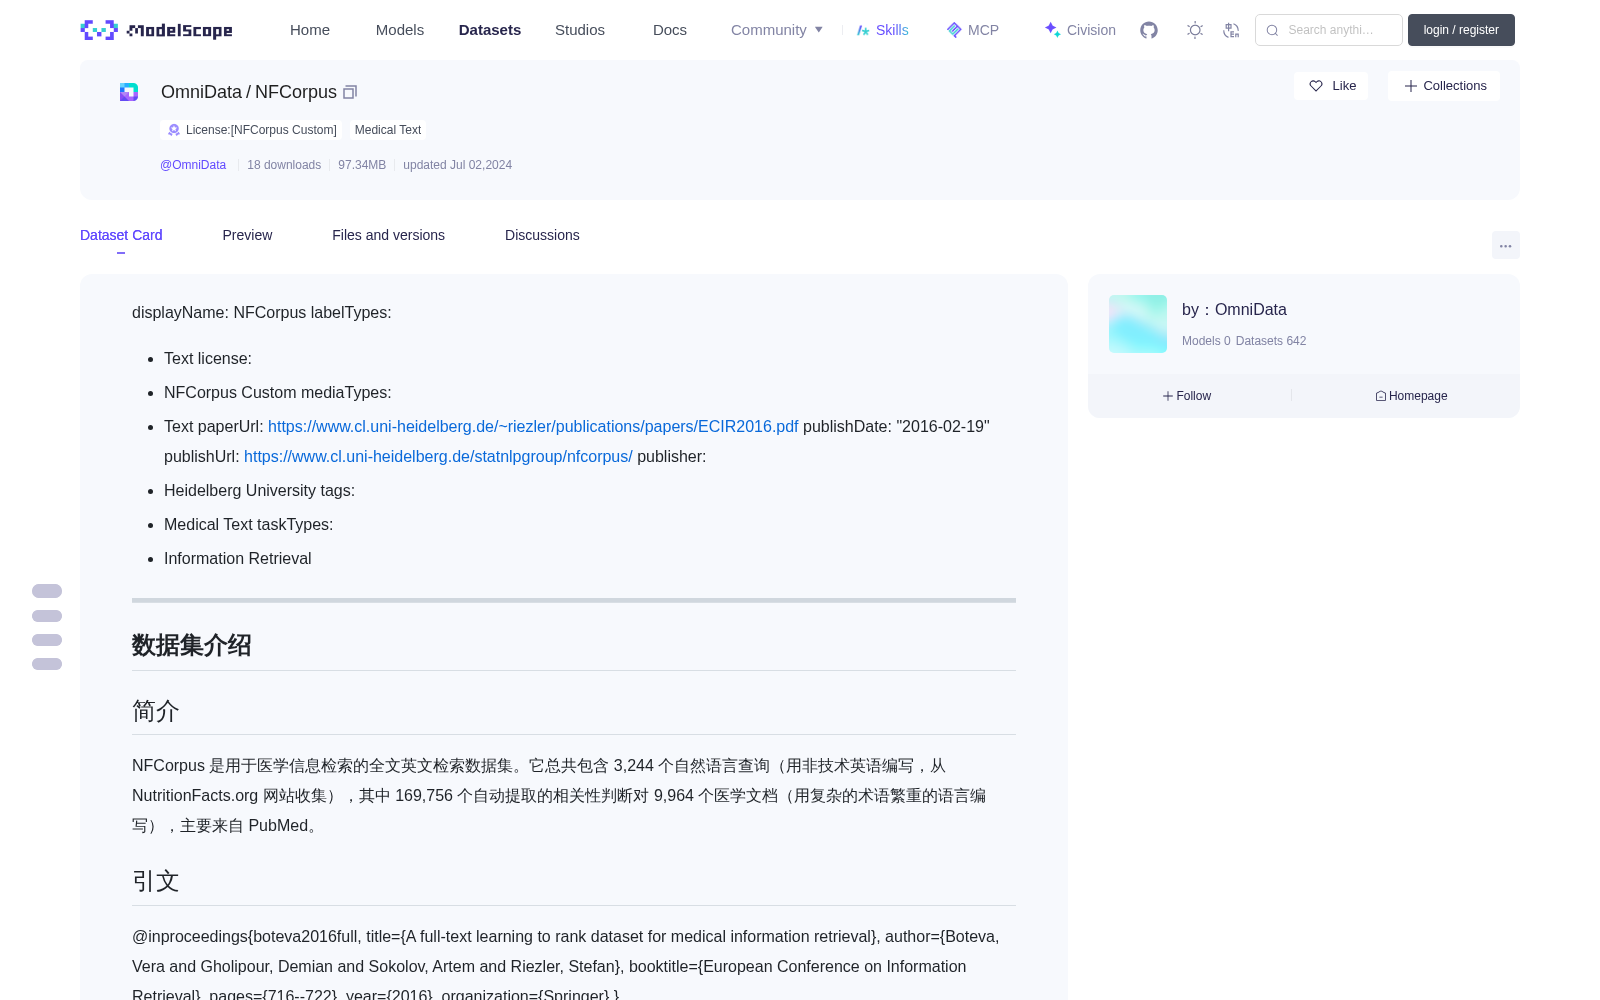This screenshot has width=1600, height=1000.
Task: Click the '18 downloads' text
Action: click(x=284, y=165)
